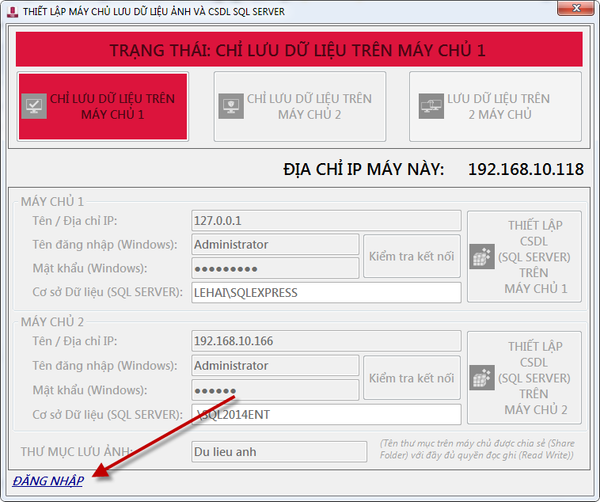Click the SQL2014ENT database field
Viewport: 600px width, 502px height.
coord(326,414)
